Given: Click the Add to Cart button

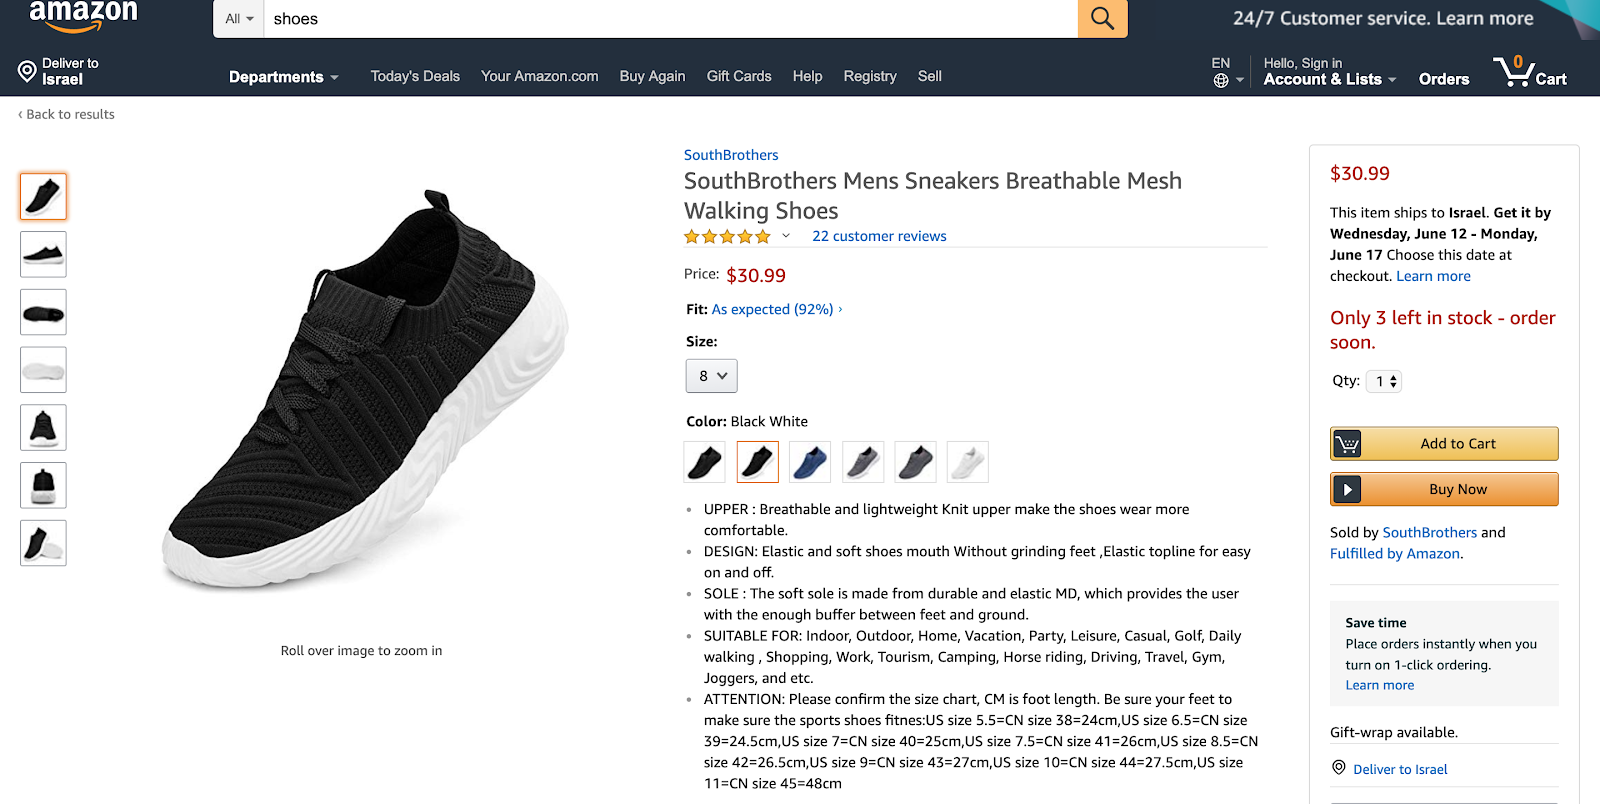Looking at the screenshot, I should click(x=1444, y=444).
